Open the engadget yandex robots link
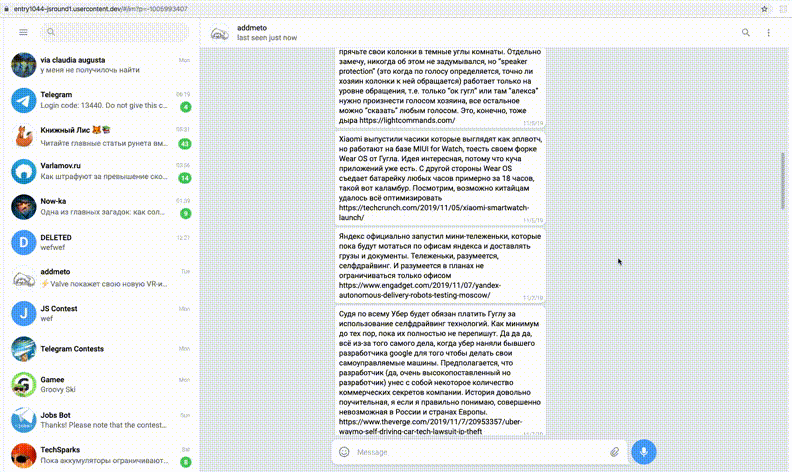This screenshot has width=792, height=472. click(420, 290)
